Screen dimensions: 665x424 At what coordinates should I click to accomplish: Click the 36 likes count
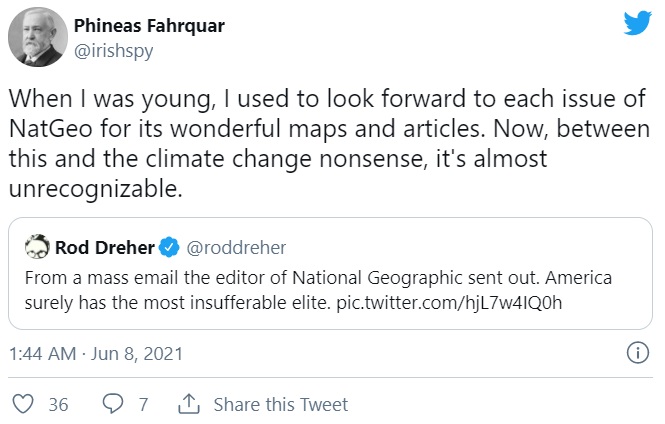pos(58,404)
